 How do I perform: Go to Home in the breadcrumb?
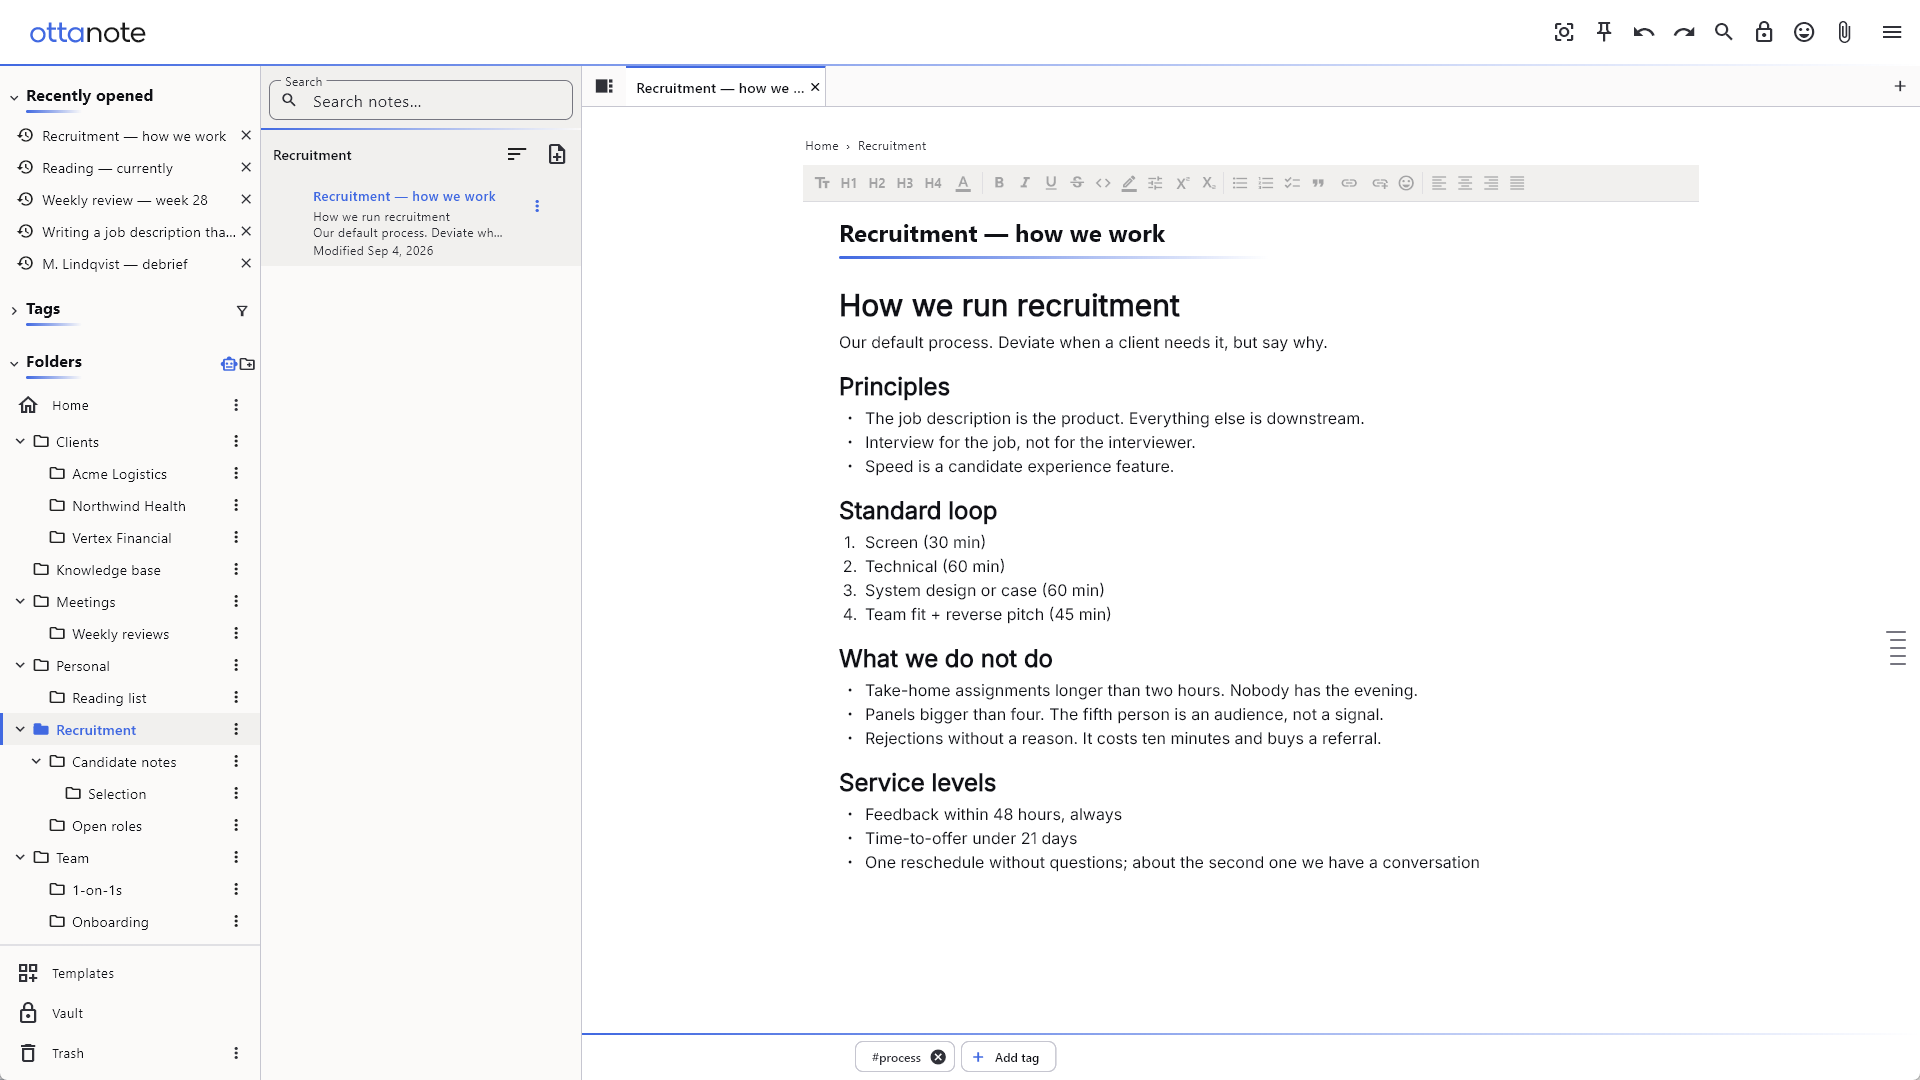[x=822, y=146]
